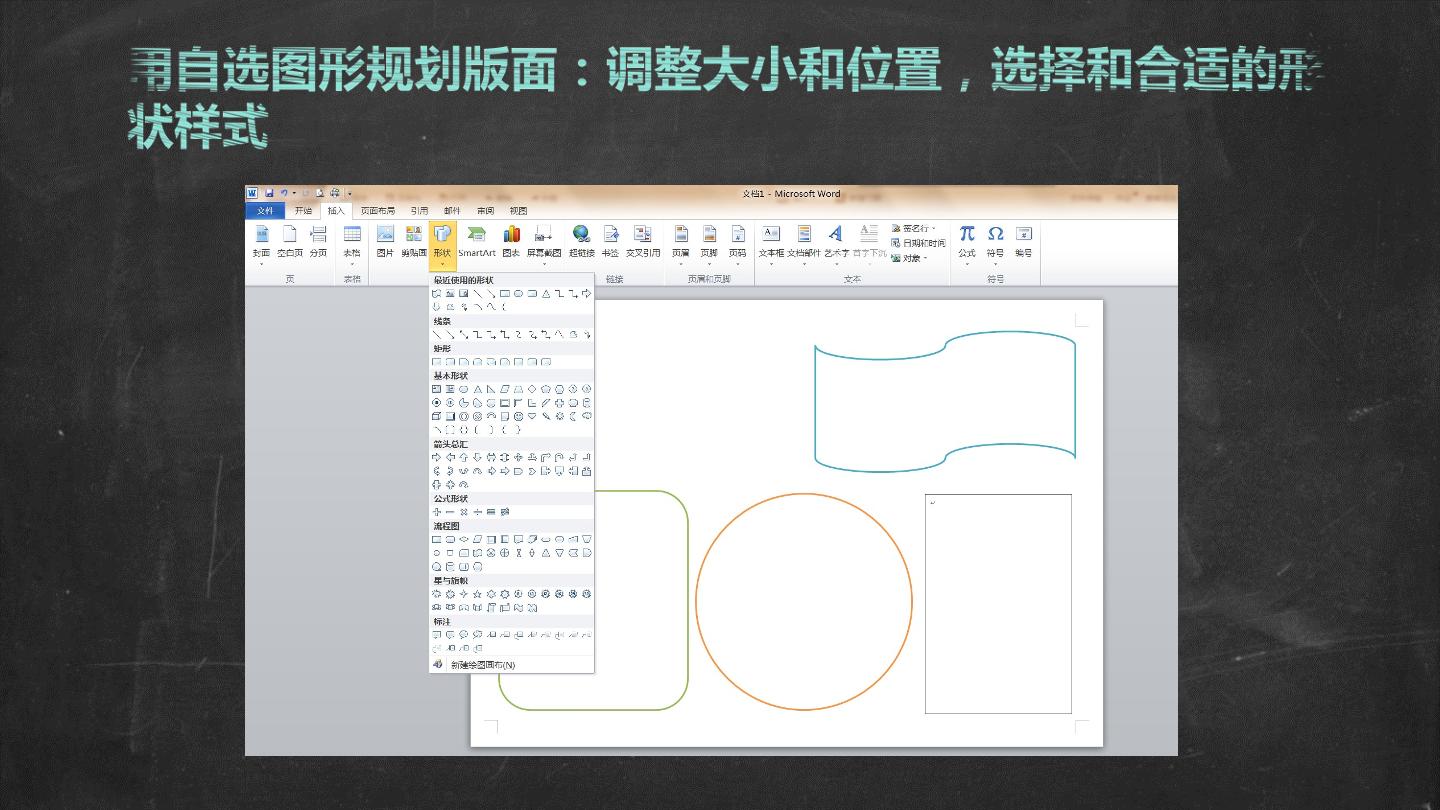Pick the first rectangular callout under 标注
The width and height of the screenshot is (1440, 810).
tap(436, 635)
